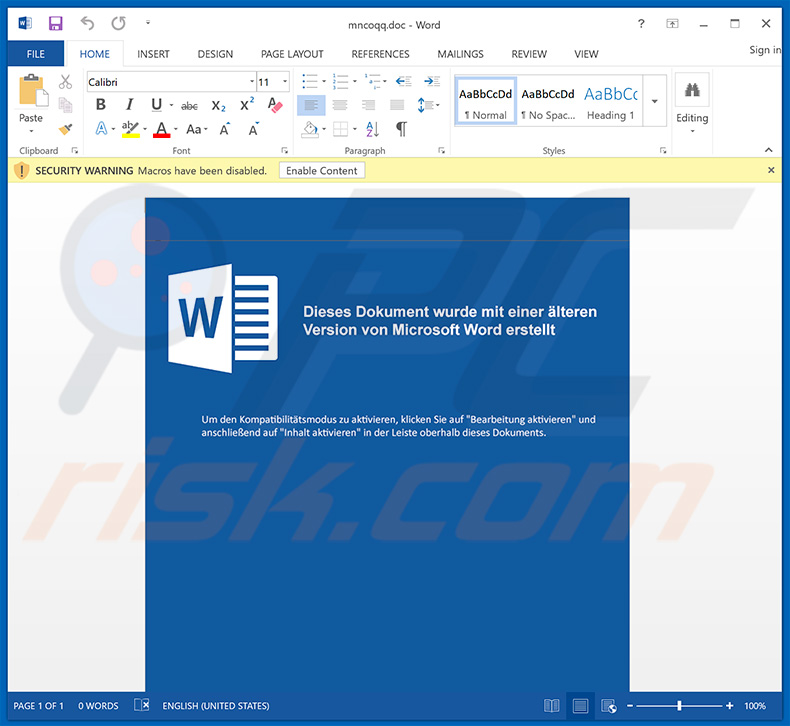Open the font color arrow
Image resolution: width=790 pixels, height=726 pixels.
pyautogui.click(x=176, y=129)
